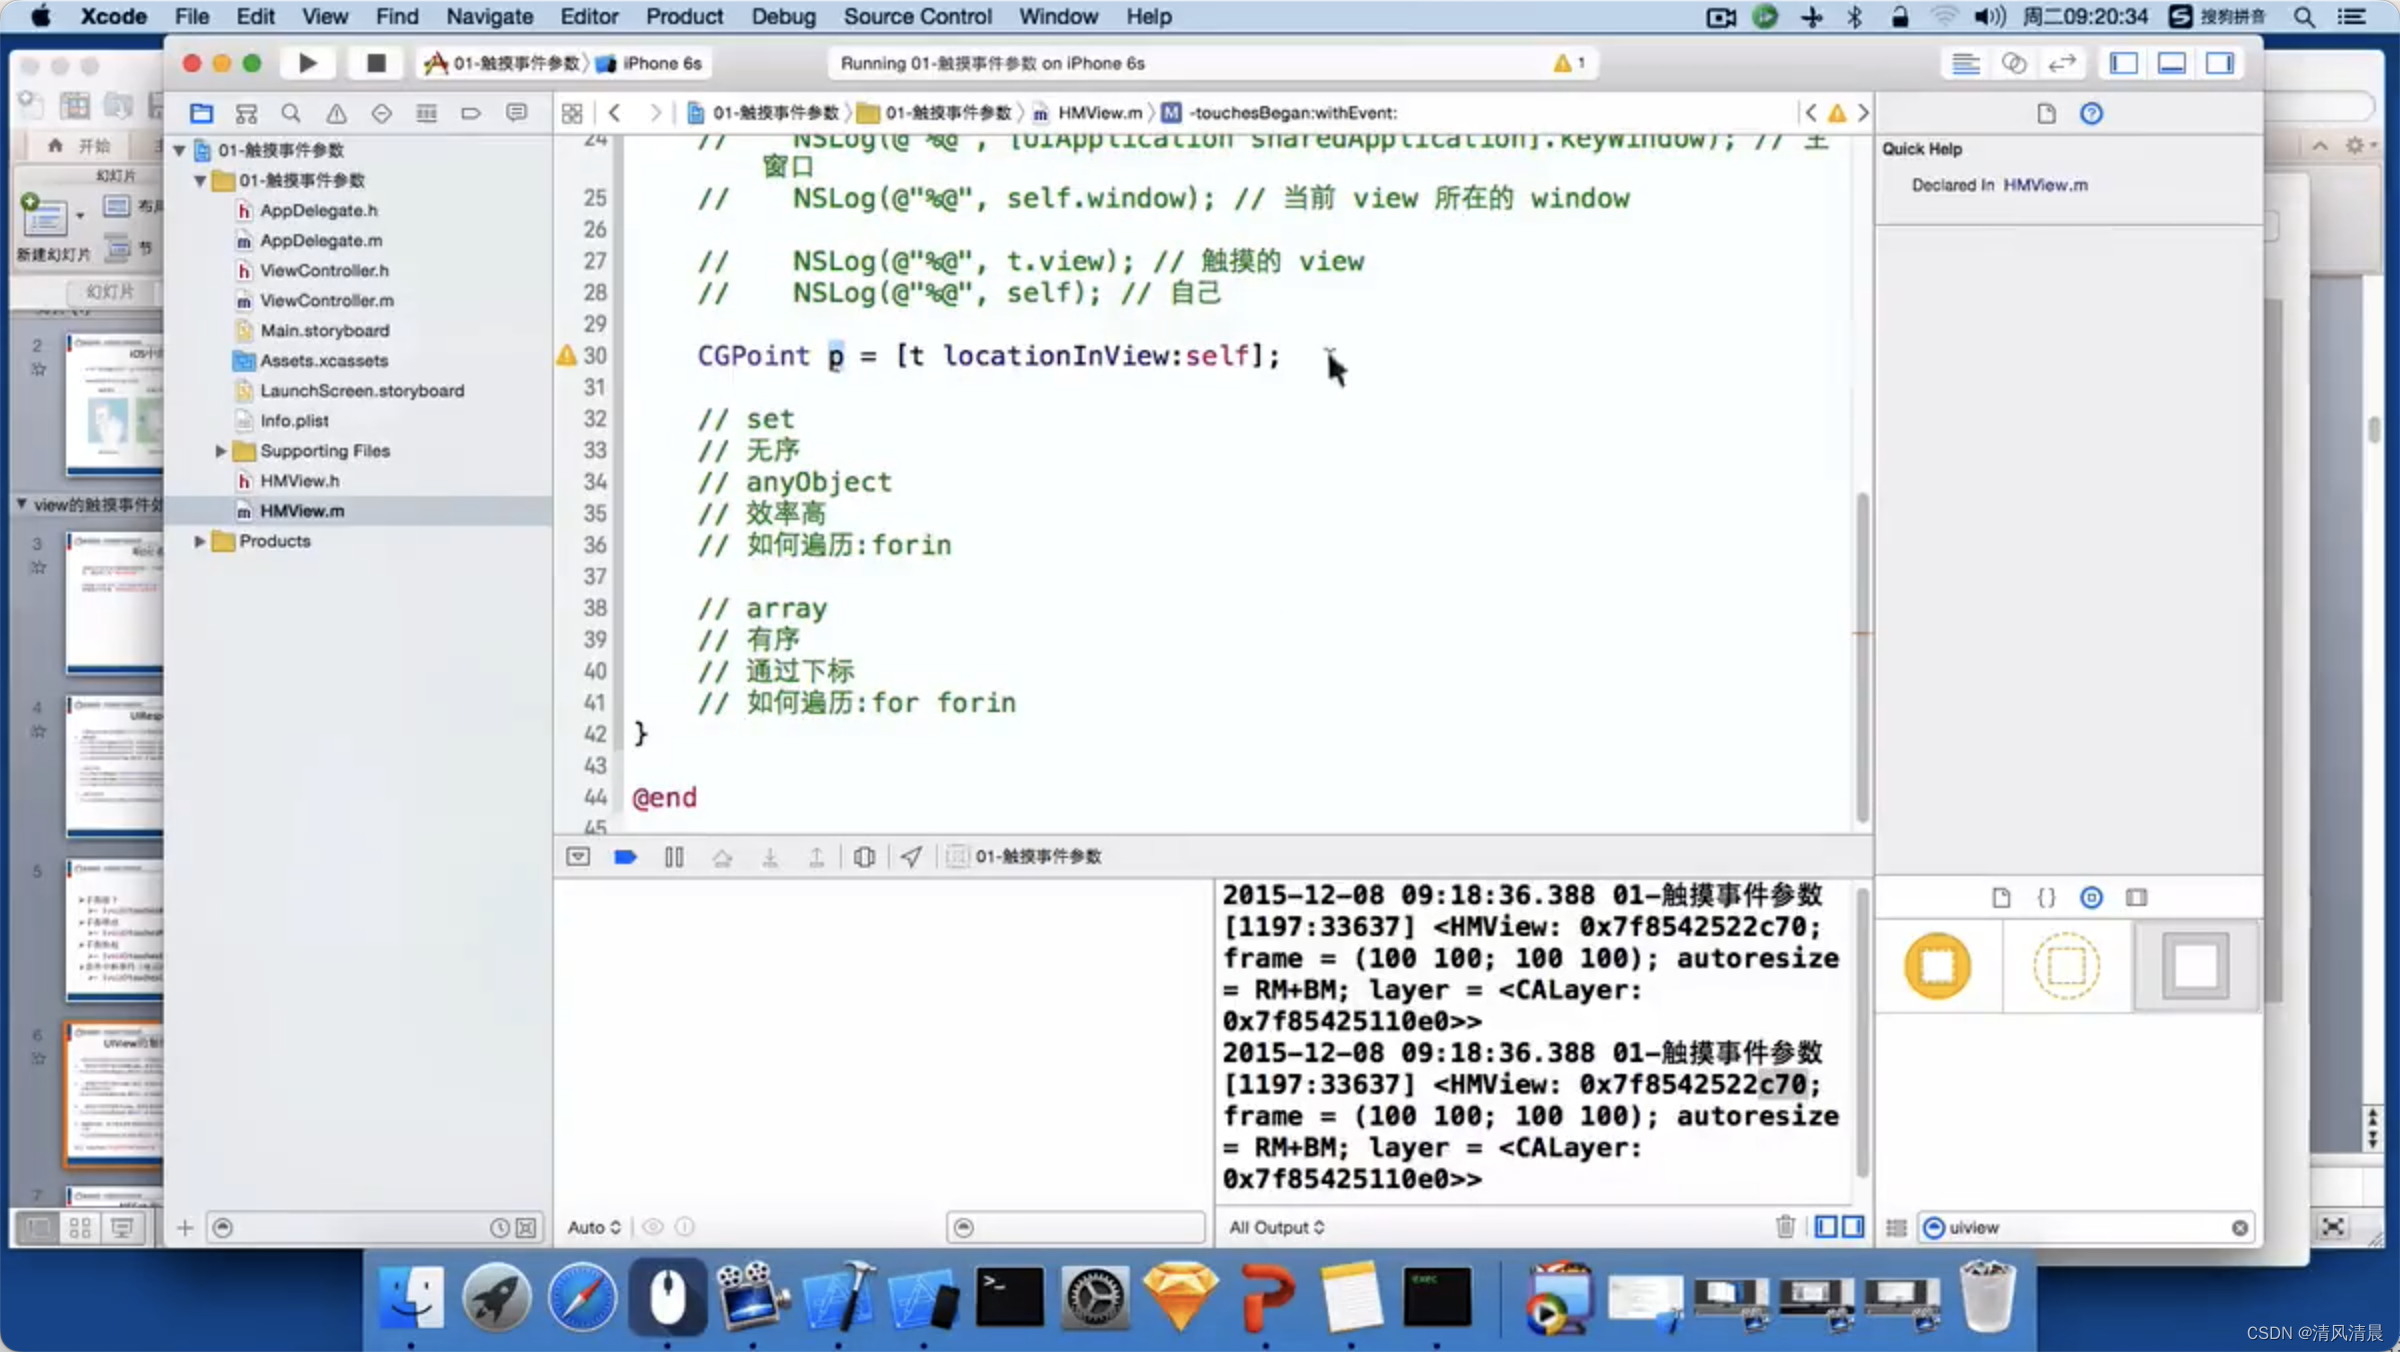
Task: Clear console with trash icon
Action: pyautogui.click(x=1785, y=1227)
